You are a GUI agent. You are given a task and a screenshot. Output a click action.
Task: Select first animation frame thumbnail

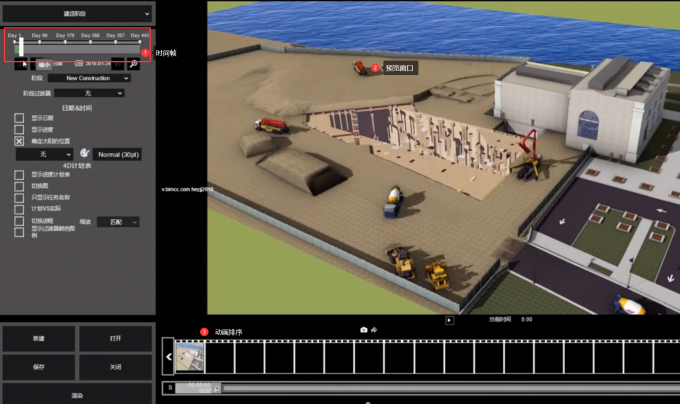click(190, 356)
